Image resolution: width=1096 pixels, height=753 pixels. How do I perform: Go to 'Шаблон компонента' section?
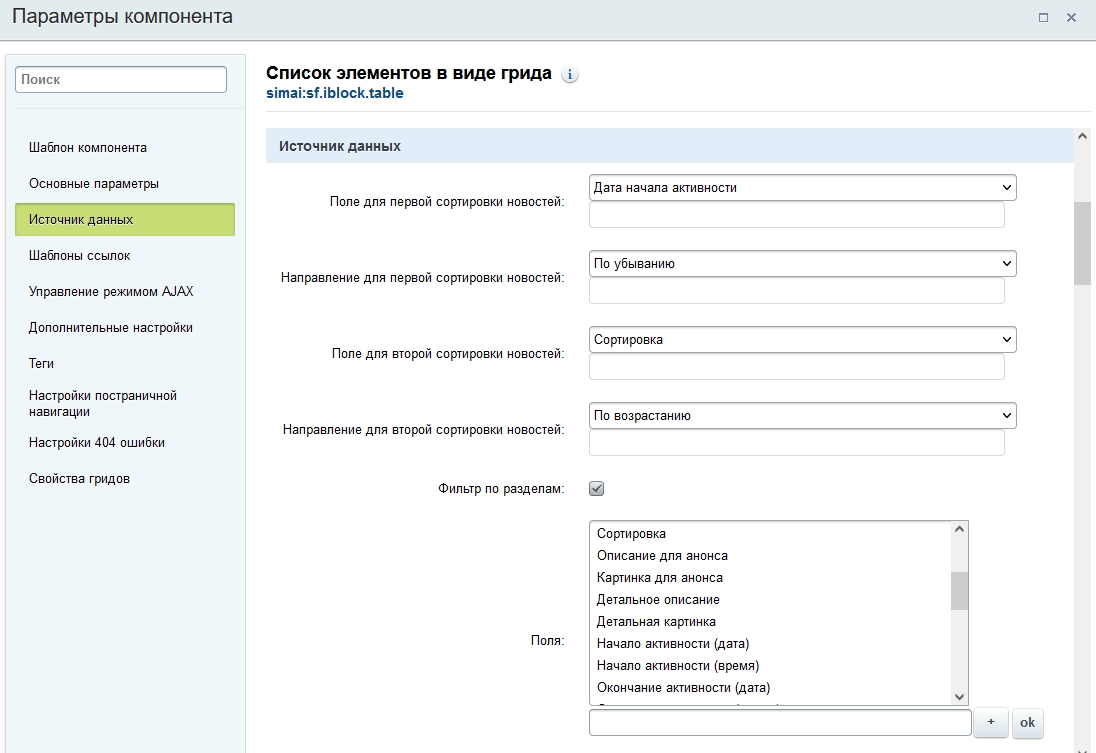tap(88, 148)
